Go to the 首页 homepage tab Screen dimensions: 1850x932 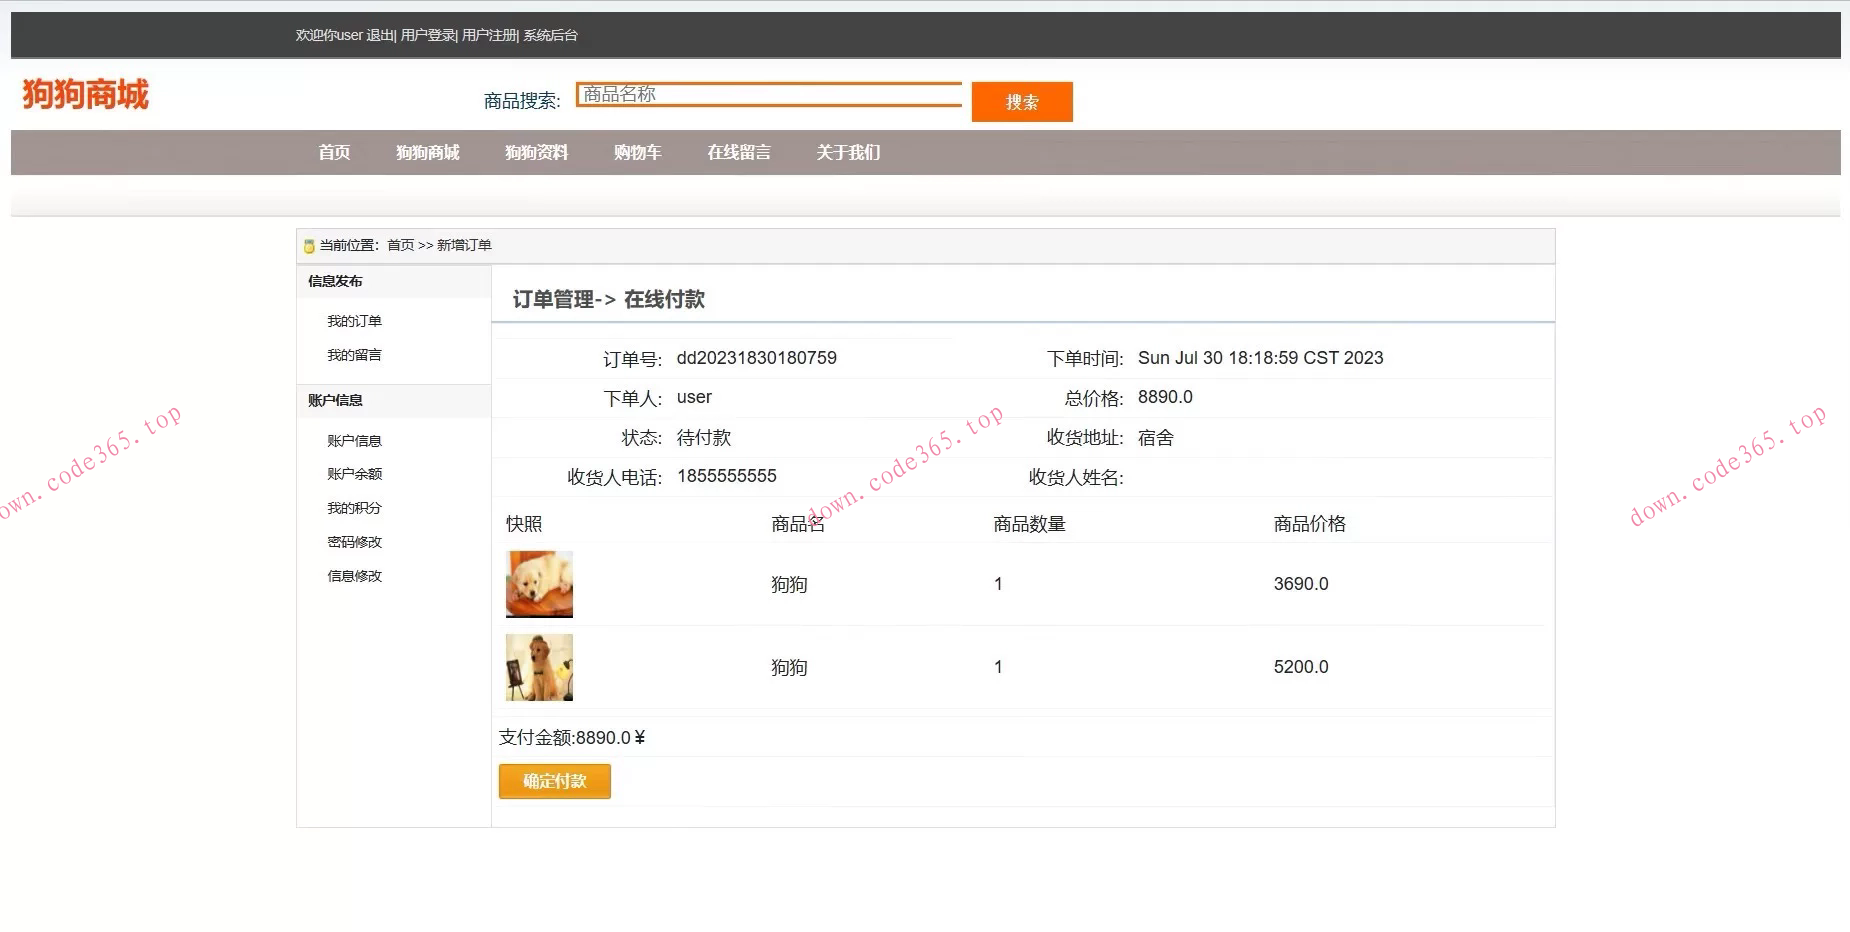click(333, 152)
